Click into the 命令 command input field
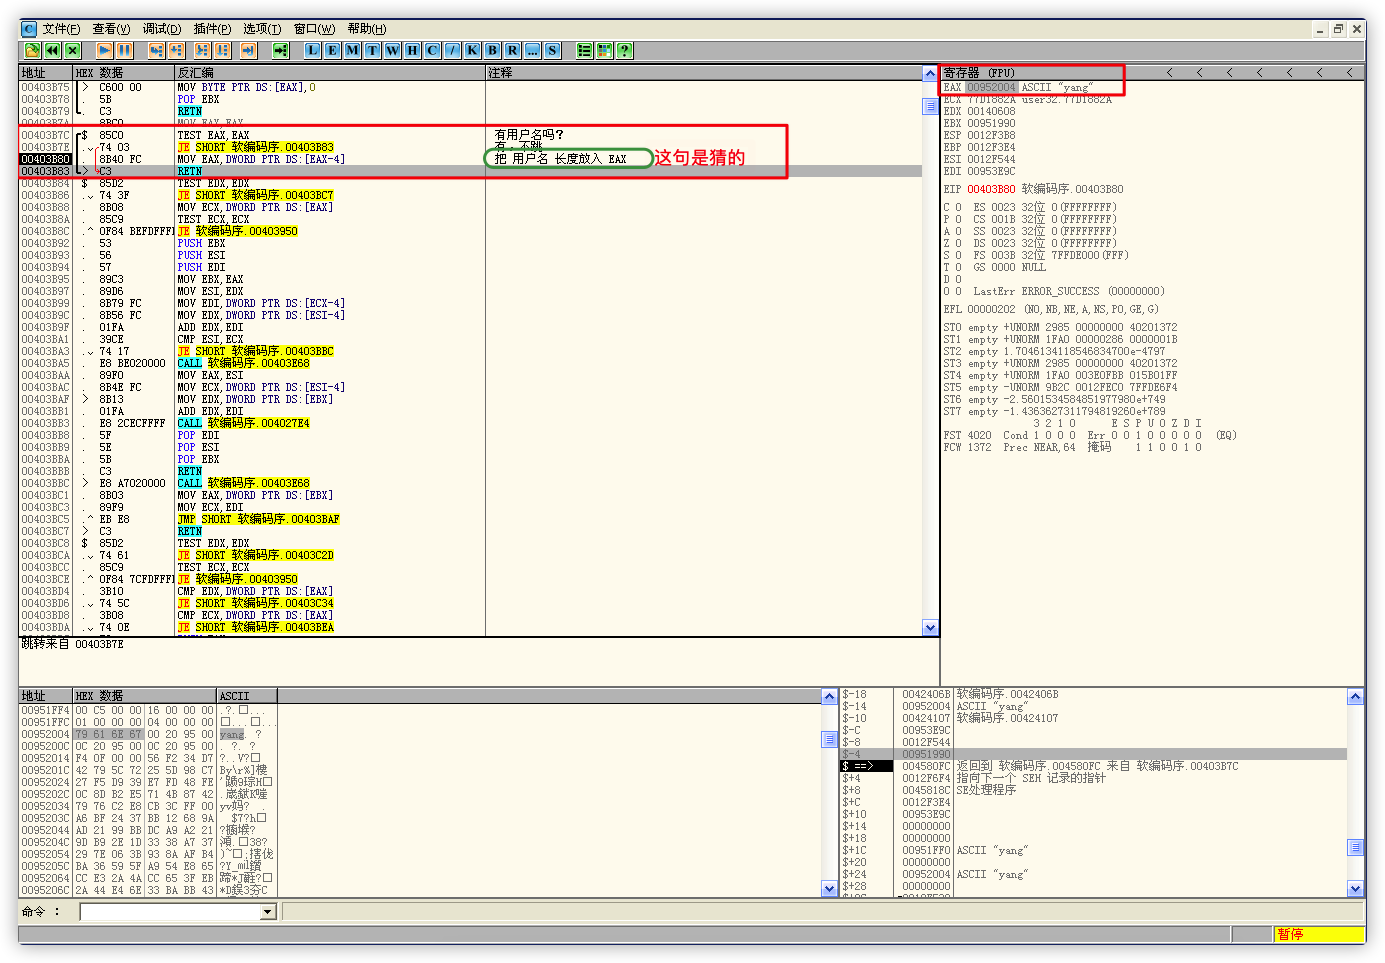The height and width of the screenshot is (963, 1385). click(x=170, y=912)
